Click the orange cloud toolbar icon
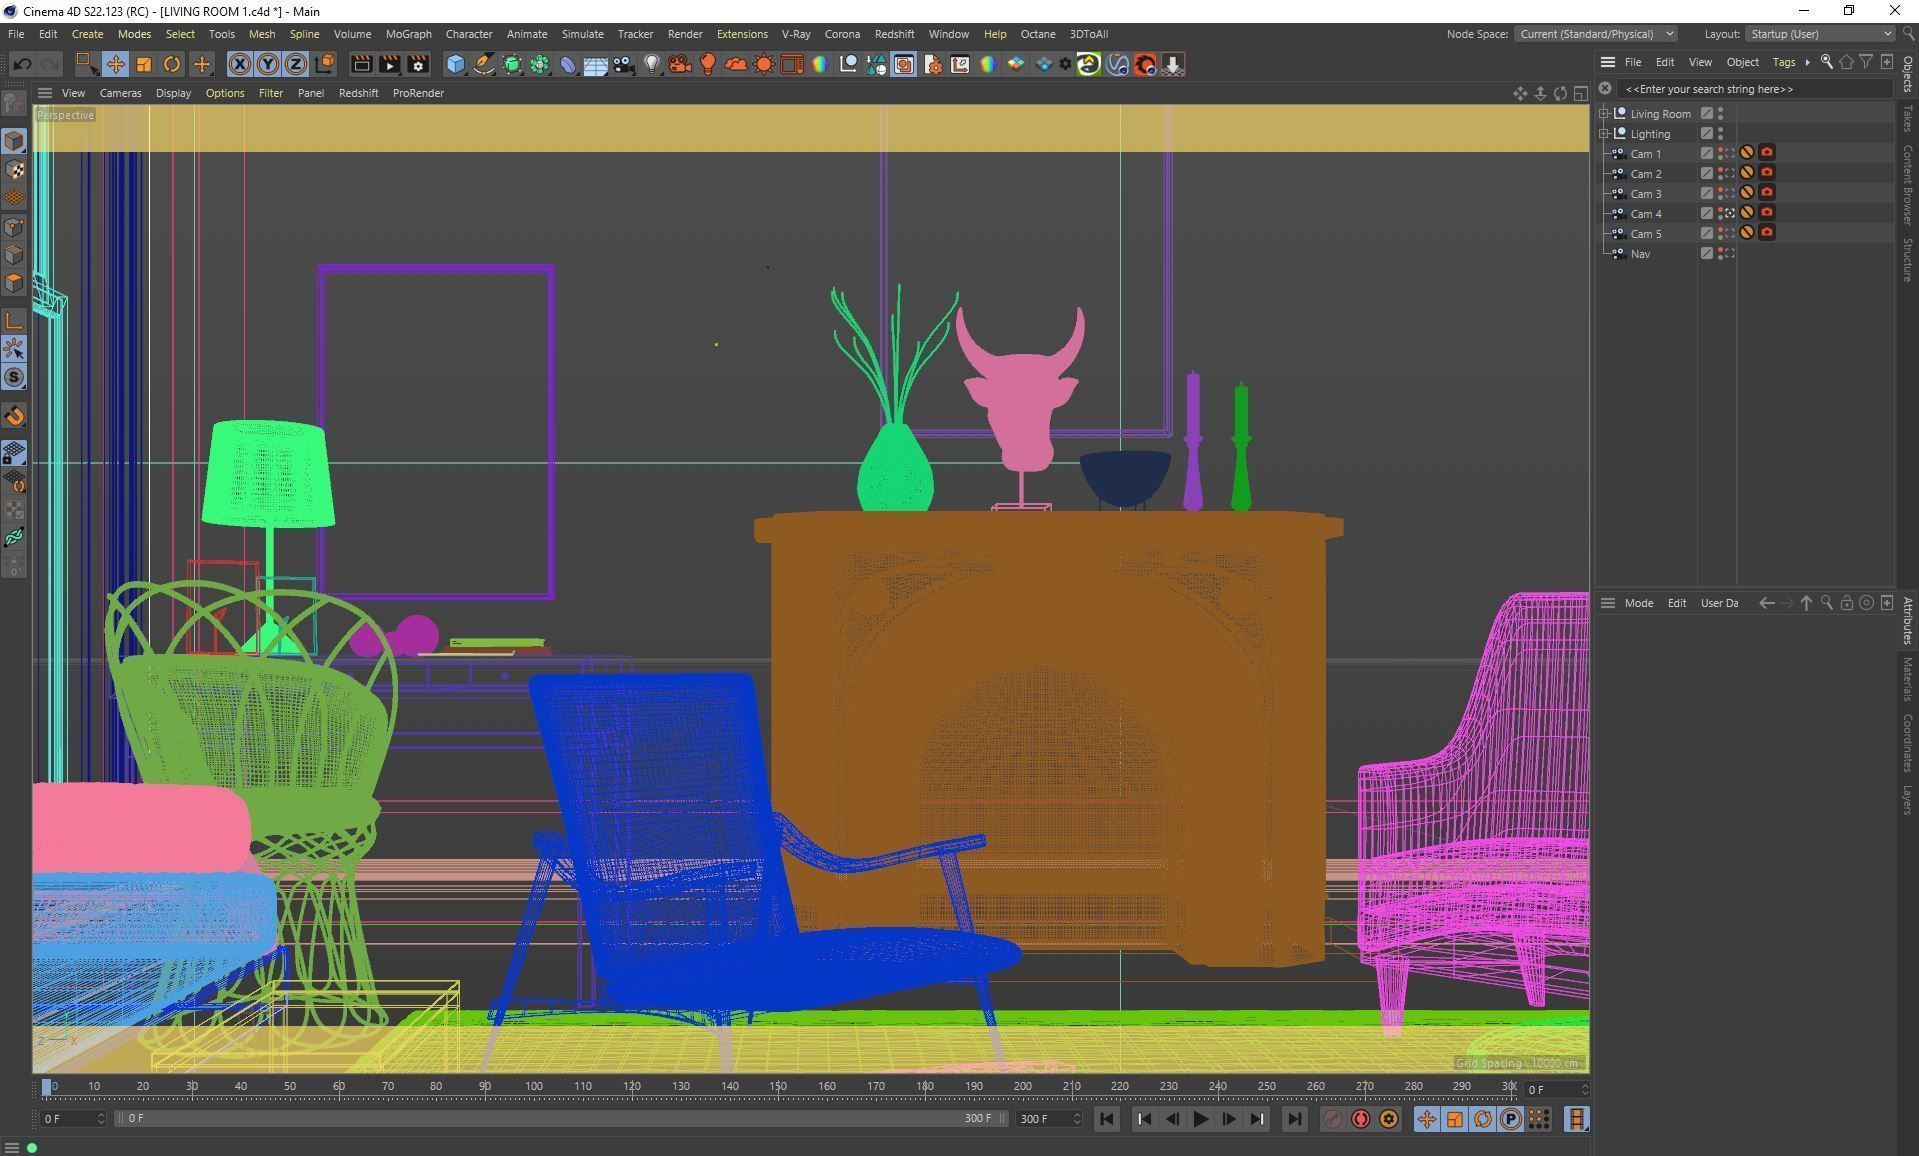Image resolution: width=1919 pixels, height=1156 pixels. click(736, 65)
